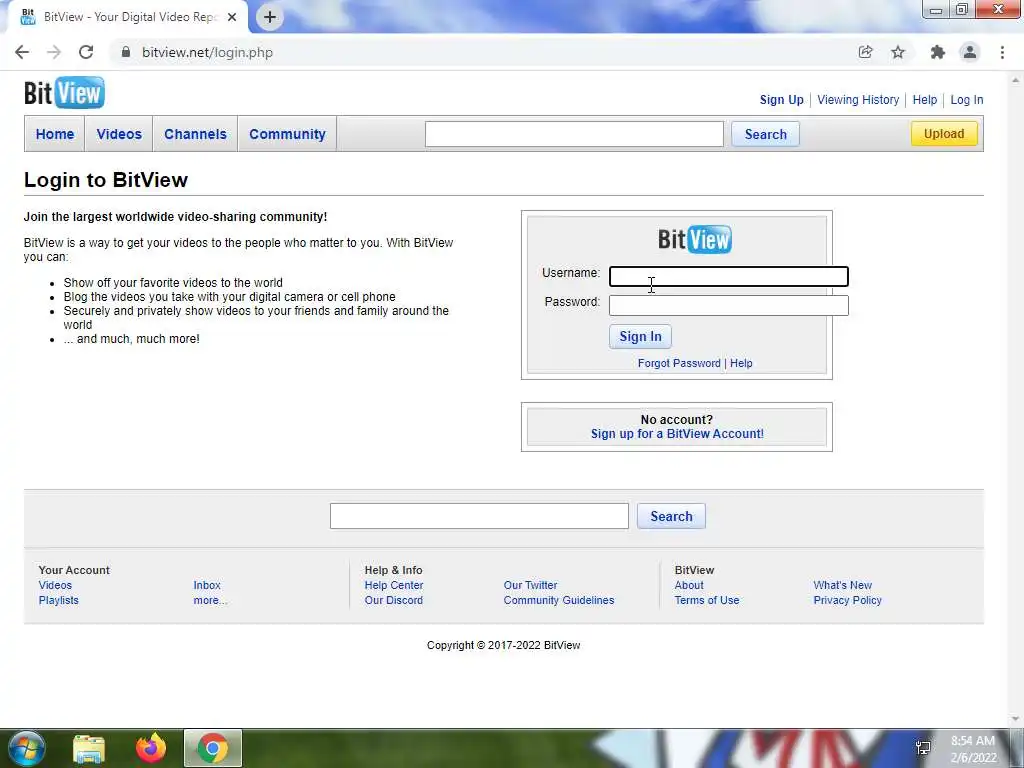The width and height of the screenshot is (1024, 768).
Task: Open a new tab with the plus button
Action: [270, 17]
